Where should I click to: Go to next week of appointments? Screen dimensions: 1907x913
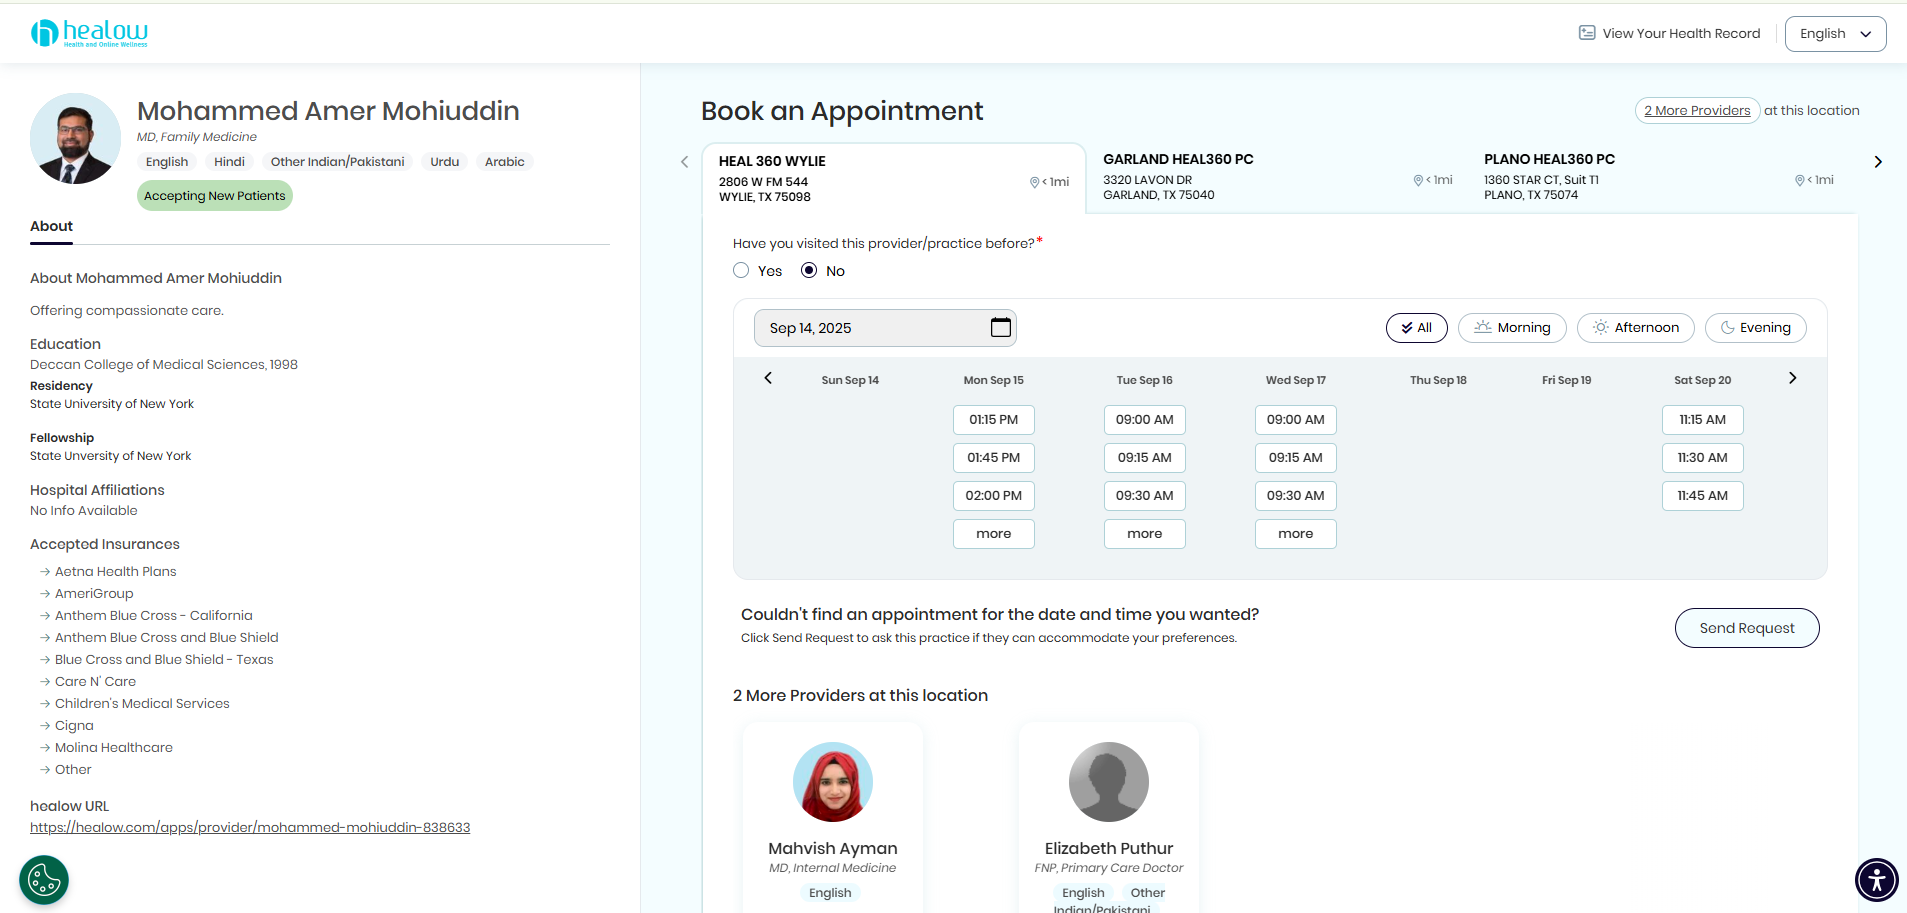1792,378
